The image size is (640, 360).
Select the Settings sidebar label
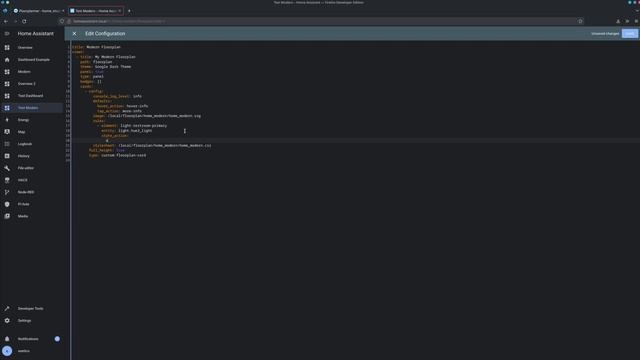[24, 320]
